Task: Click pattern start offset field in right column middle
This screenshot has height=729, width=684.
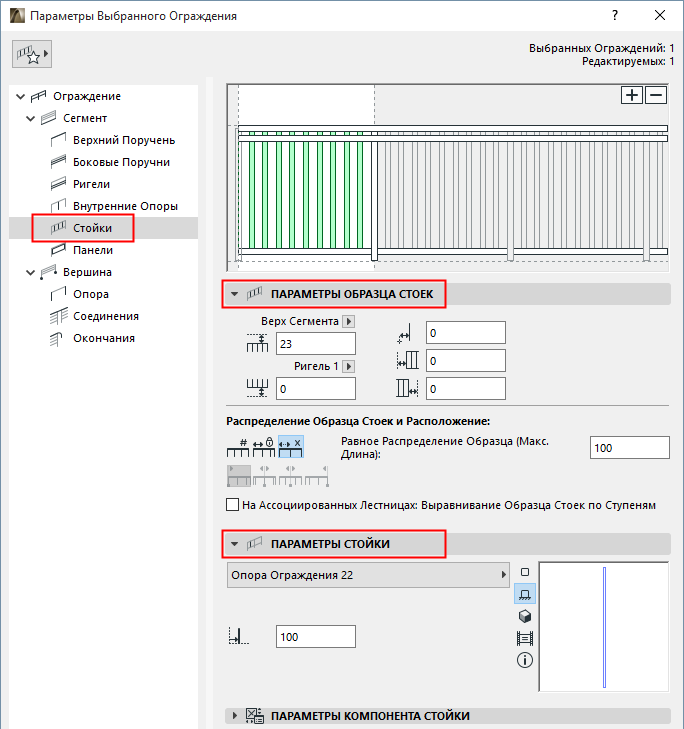Action: tap(465, 361)
